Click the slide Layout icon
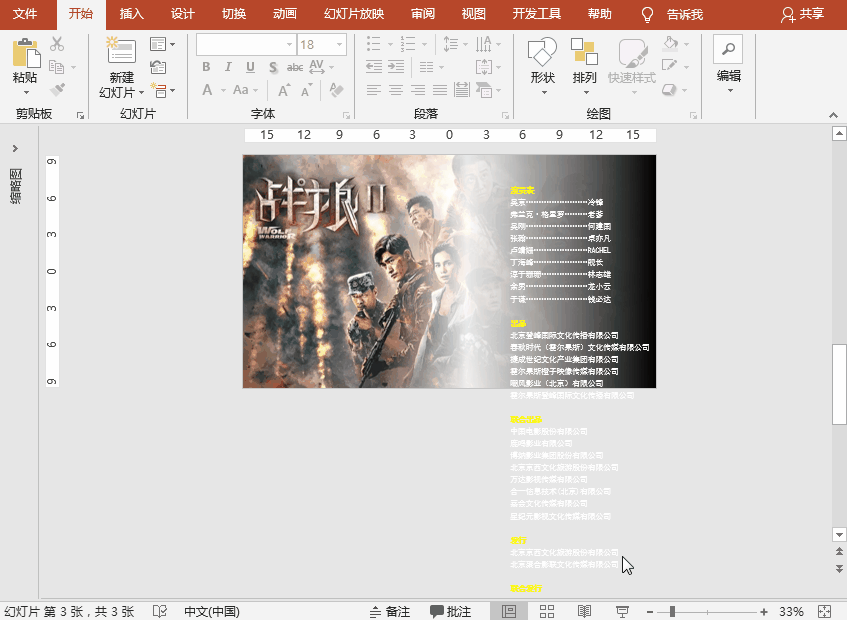847x620 pixels. (x=158, y=44)
